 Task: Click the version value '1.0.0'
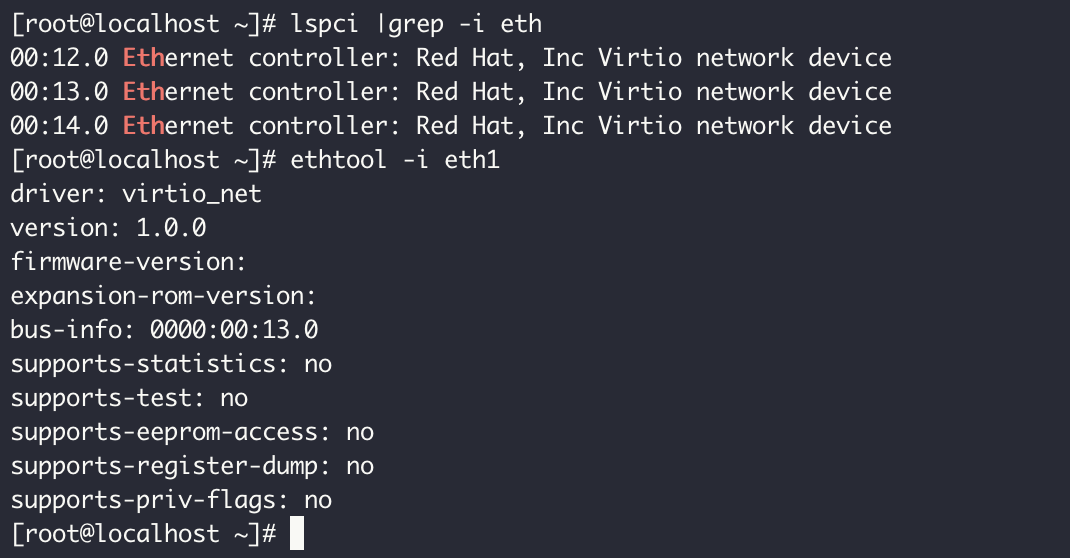tap(171, 227)
